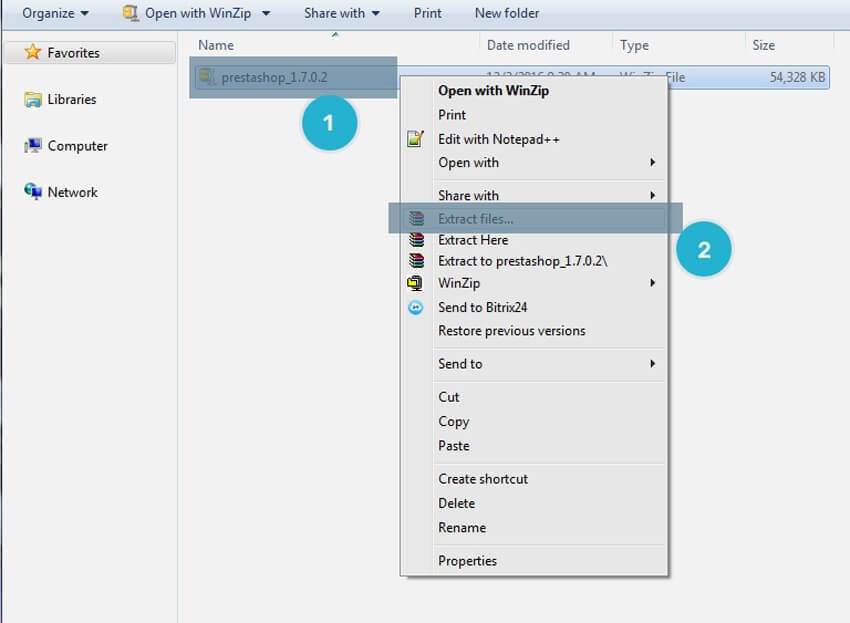Choose Extract to prestashop_1.7.0.2\ option
850x623 pixels.
click(x=522, y=261)
